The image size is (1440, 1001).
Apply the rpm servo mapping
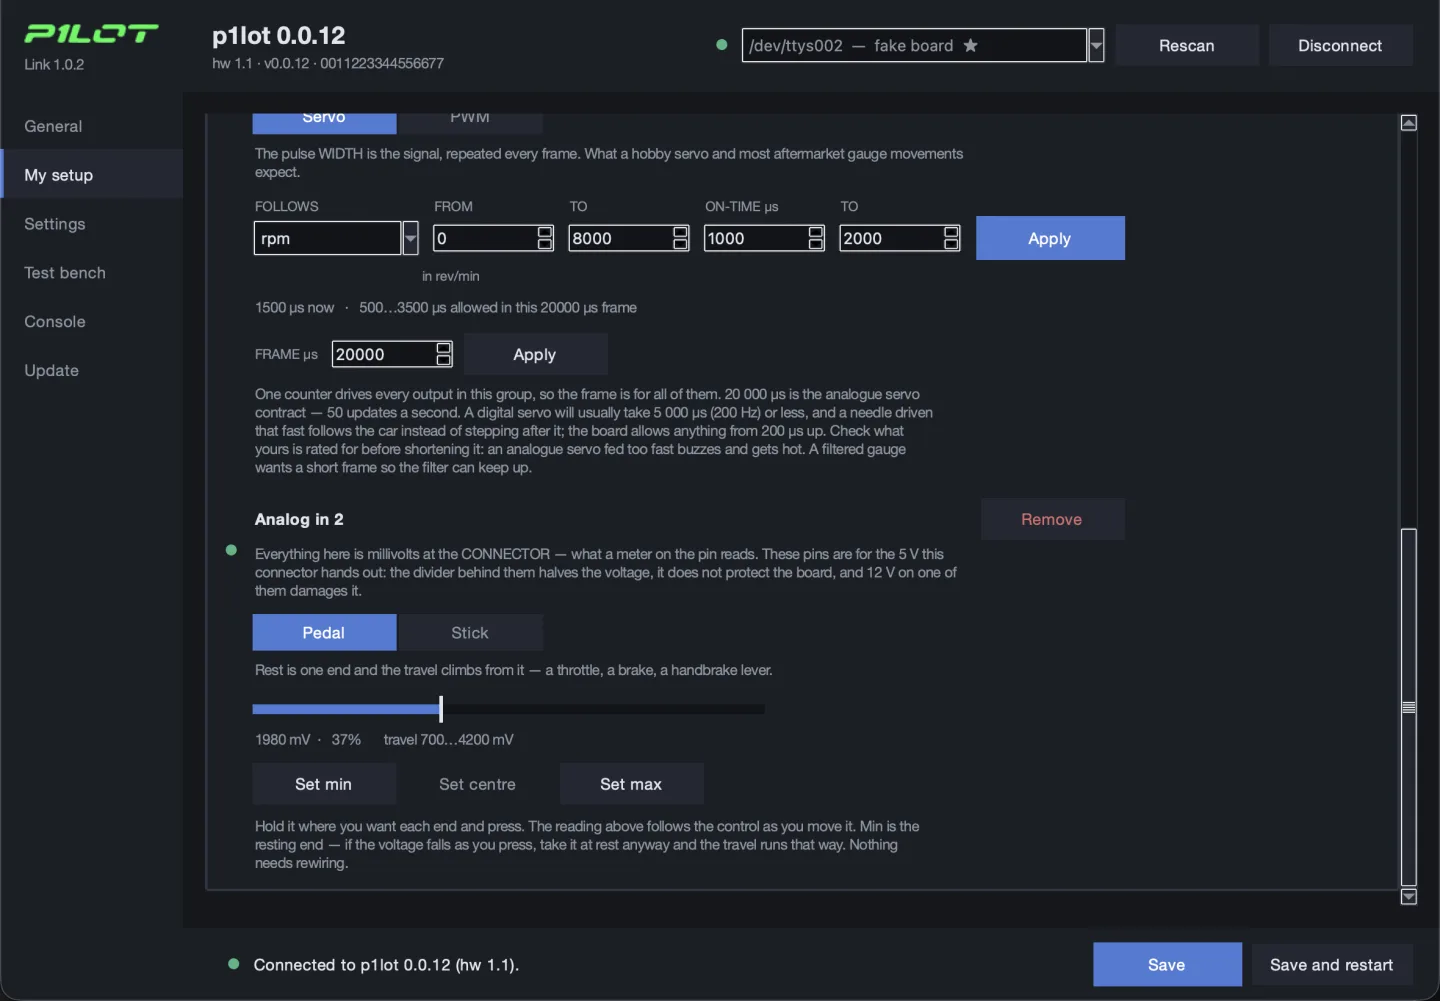(x=1050, y=238)
